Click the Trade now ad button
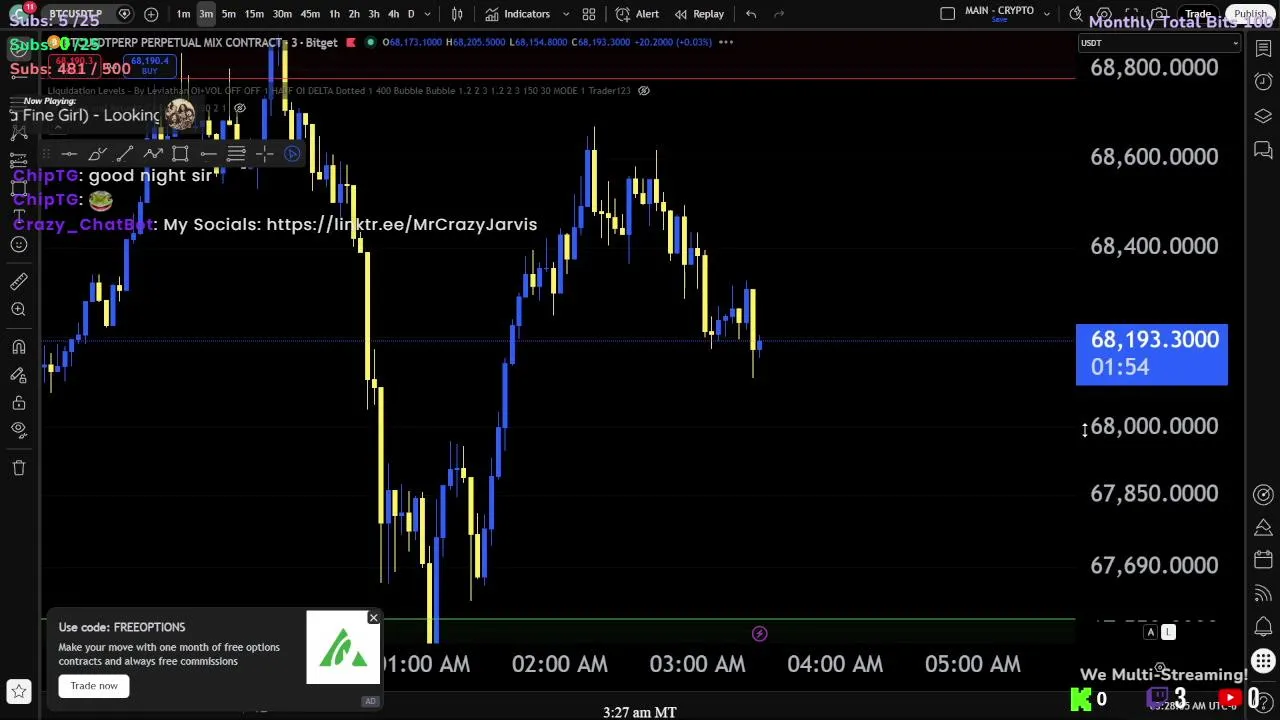The image size is (1280, 720). [x=94, y=686]
